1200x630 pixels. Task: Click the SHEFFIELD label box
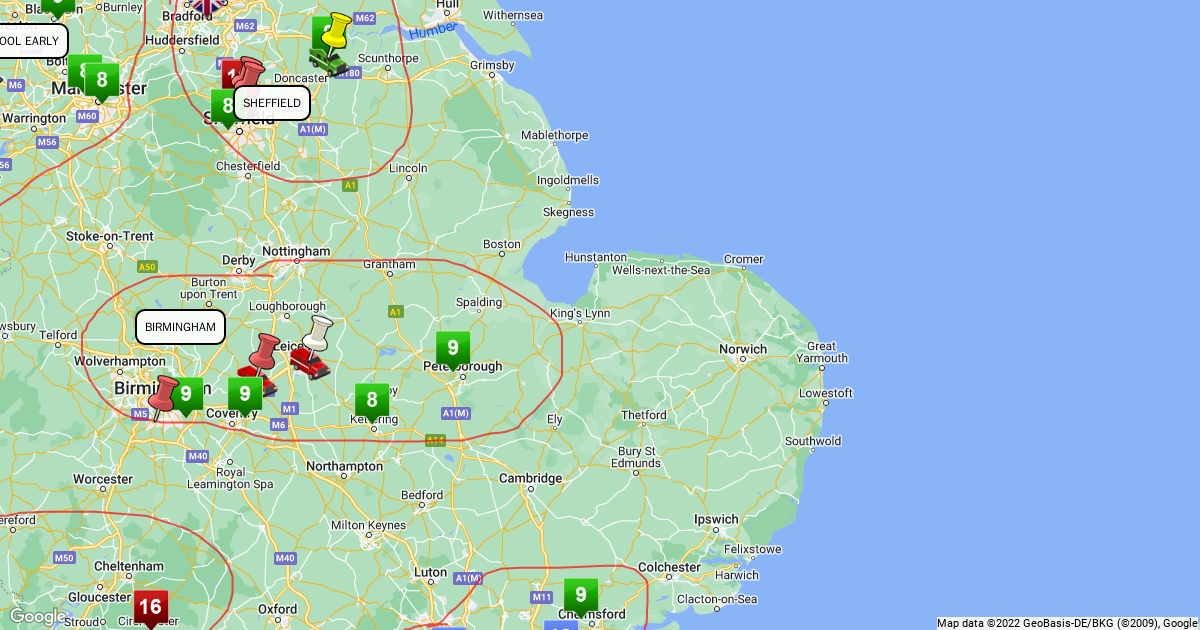272,103
